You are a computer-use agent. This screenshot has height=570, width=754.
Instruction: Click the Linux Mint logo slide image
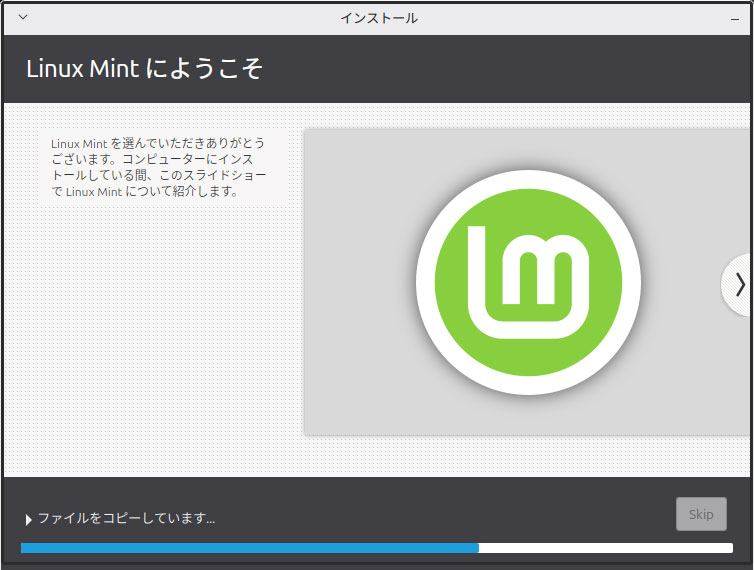(528, 282)
